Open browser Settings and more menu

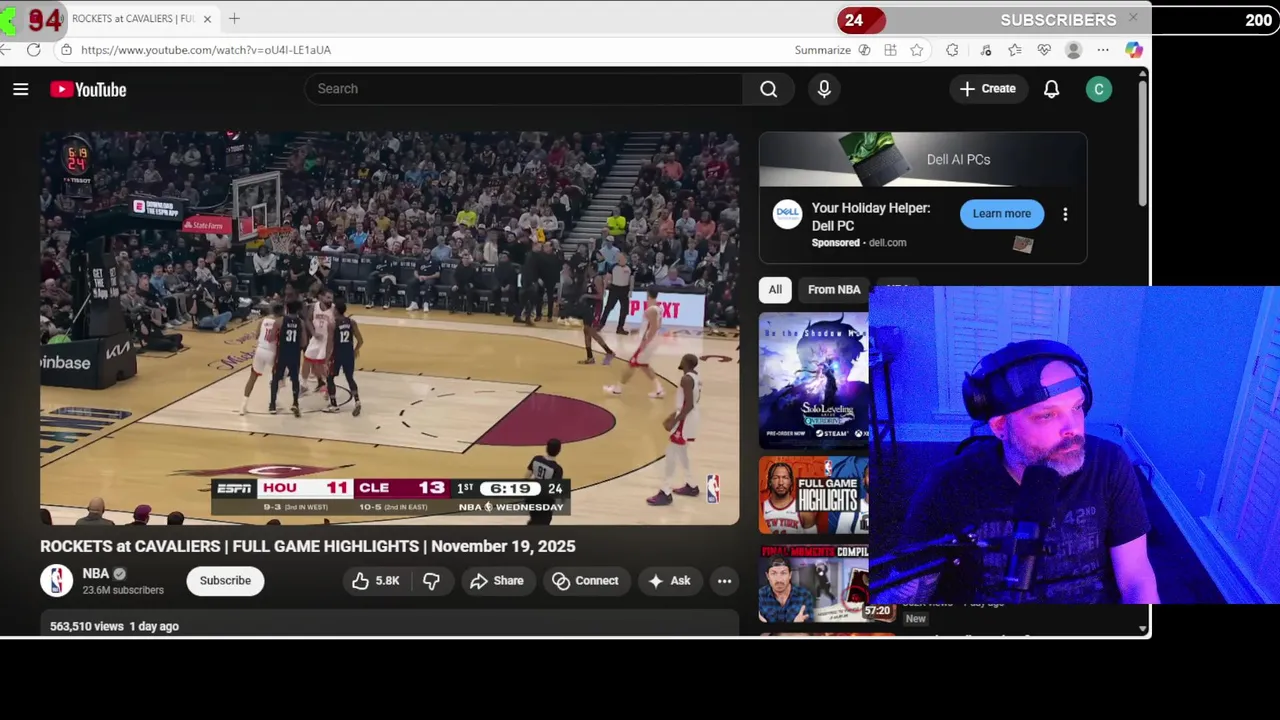tap(1103, 50)
